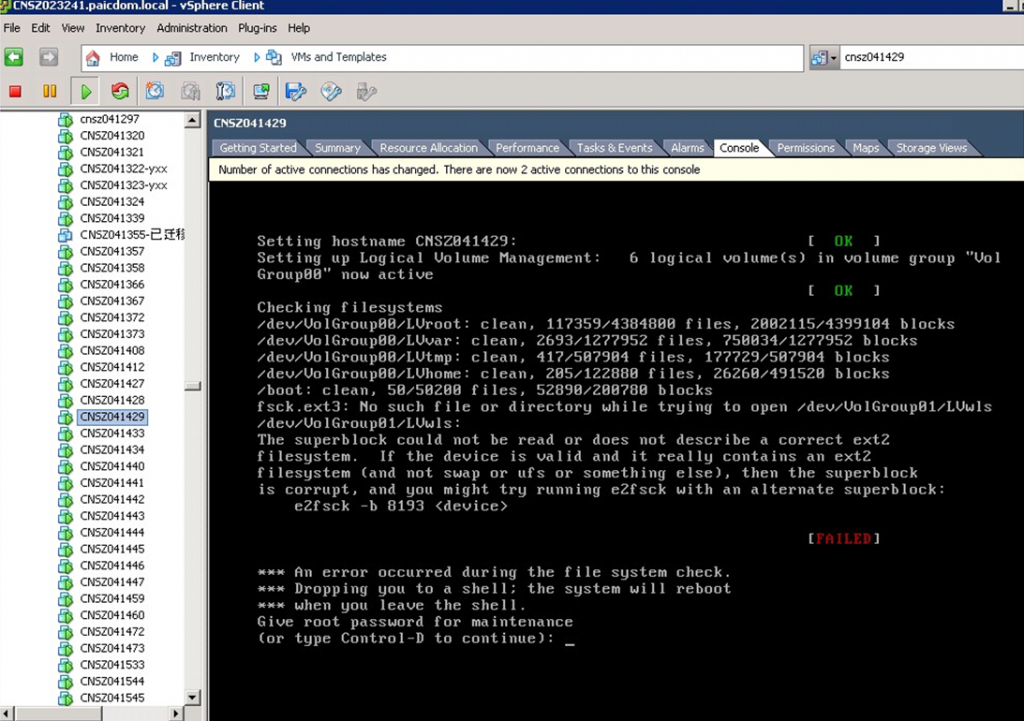Viewport: 1024px width, 721px height.
Task: Select highlighted VM CNSZ041429
Action: 112,417
